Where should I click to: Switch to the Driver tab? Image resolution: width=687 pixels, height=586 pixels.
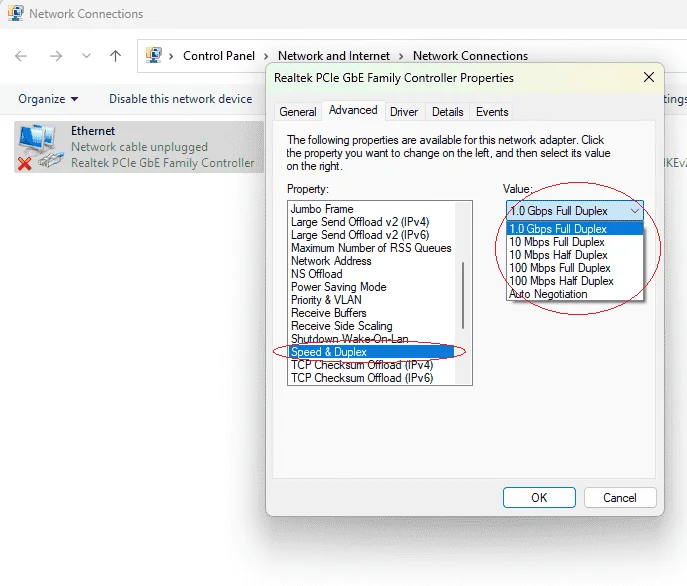404,112
